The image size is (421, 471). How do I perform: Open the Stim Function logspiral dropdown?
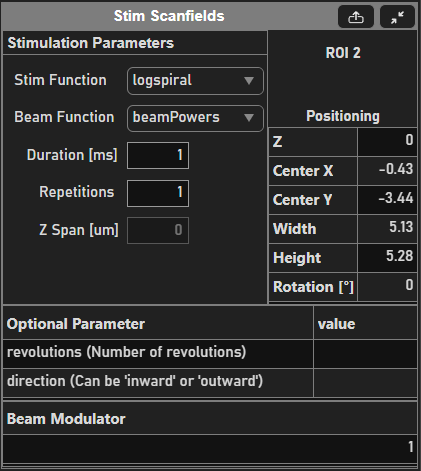(x=195, y=81)
